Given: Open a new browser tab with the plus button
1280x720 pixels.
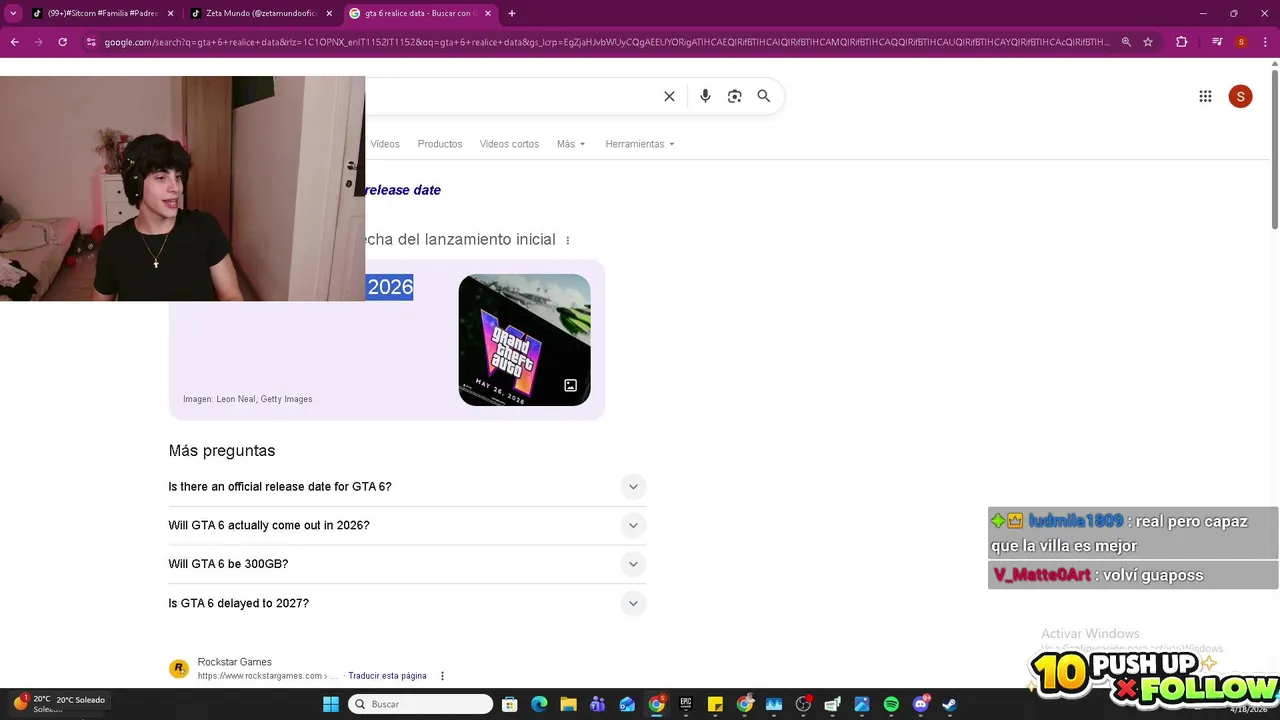Looking at the screenshot, I should point(512,13).
